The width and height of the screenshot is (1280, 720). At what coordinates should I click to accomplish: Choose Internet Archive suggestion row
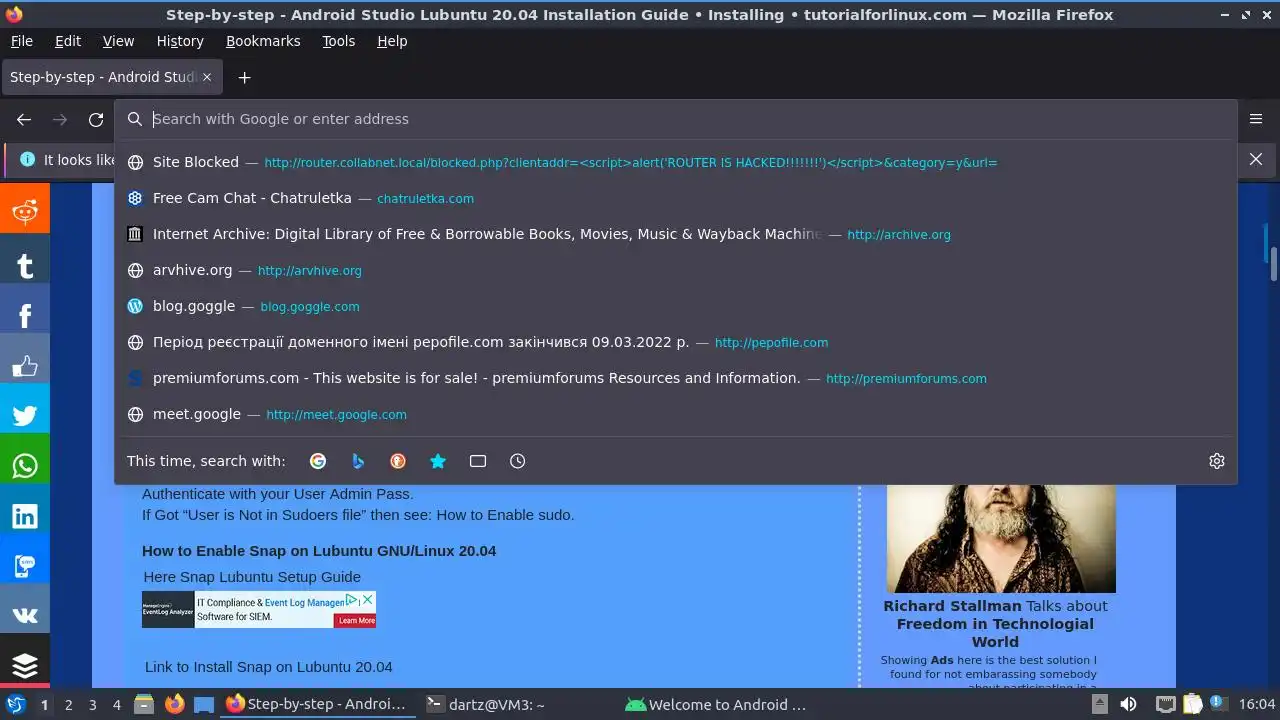(675, 234)
